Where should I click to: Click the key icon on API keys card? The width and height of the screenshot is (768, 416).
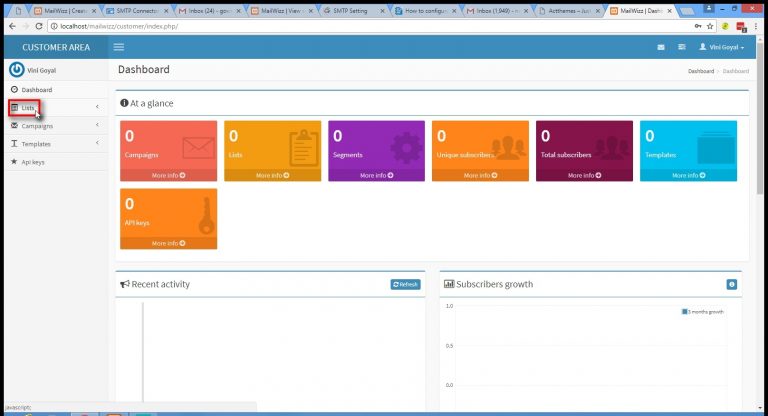pos(207,216)
